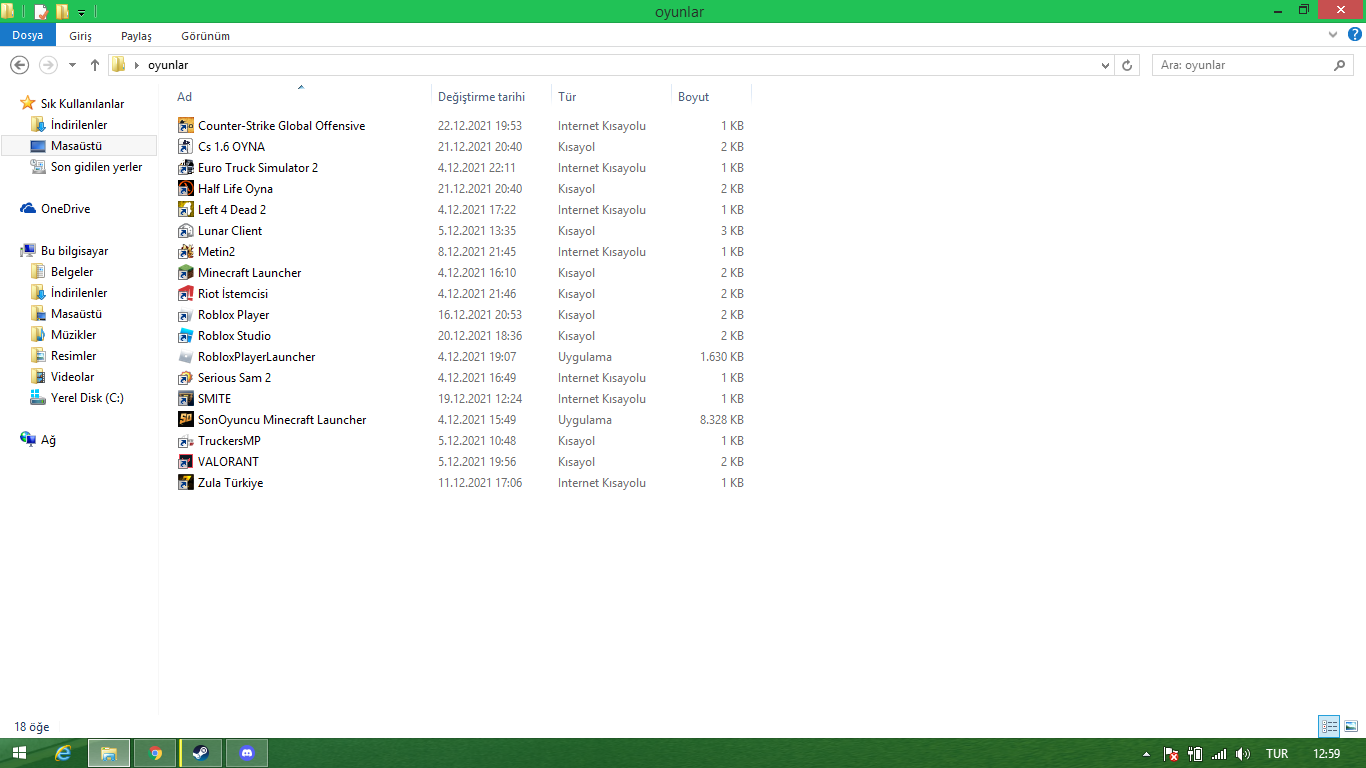Open the Paylaş ribbon tab
Image resolution: width=1366 pixels, height=768 pixels.
click(x=137, y=36)
